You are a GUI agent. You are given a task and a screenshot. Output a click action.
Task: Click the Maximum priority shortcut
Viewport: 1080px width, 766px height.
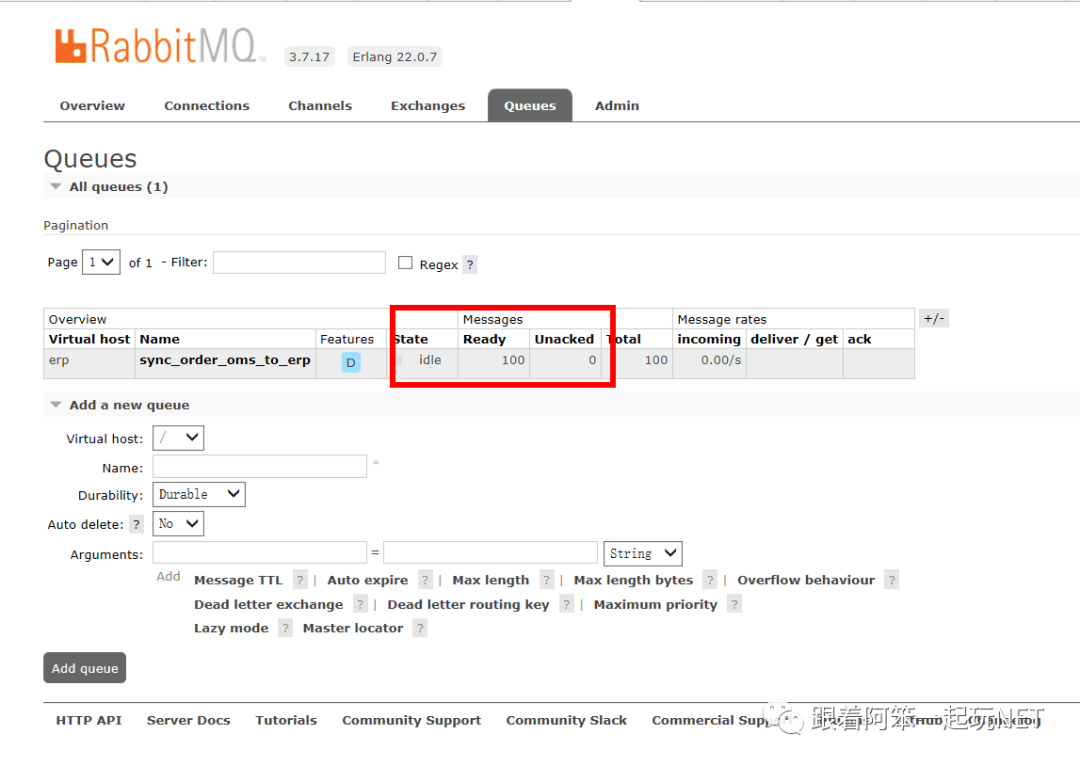(656, 604)
